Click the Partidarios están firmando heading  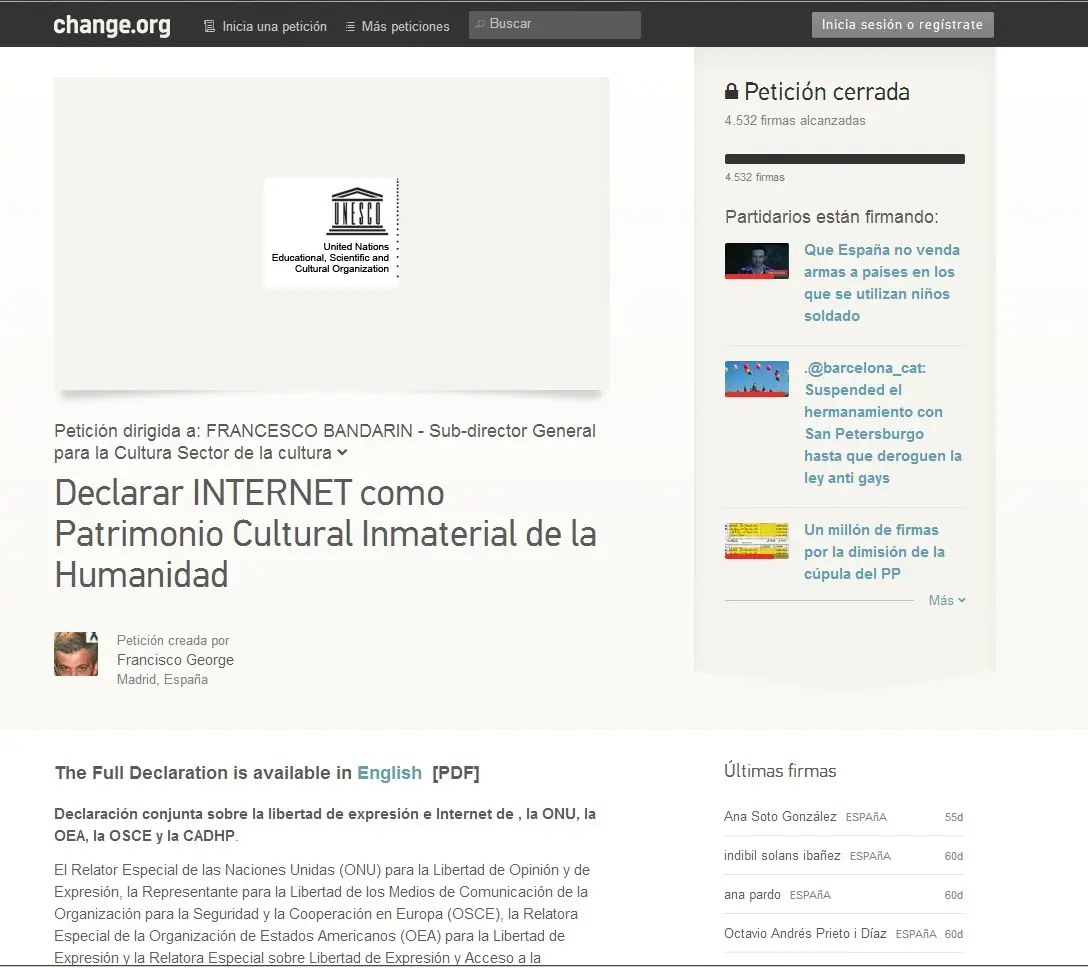[831, 217]
